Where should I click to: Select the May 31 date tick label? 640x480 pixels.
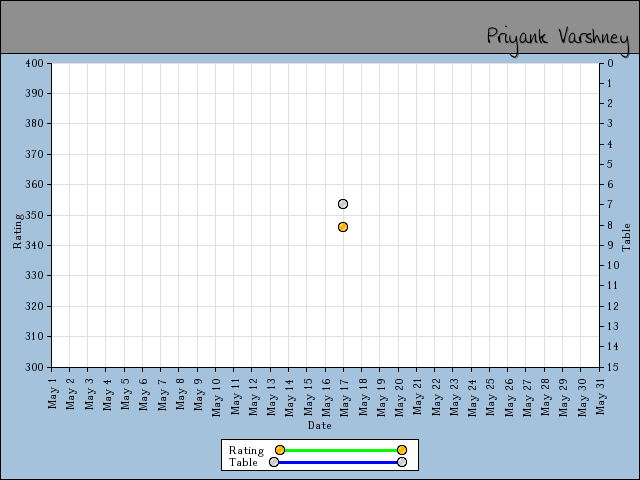[600, 392]
